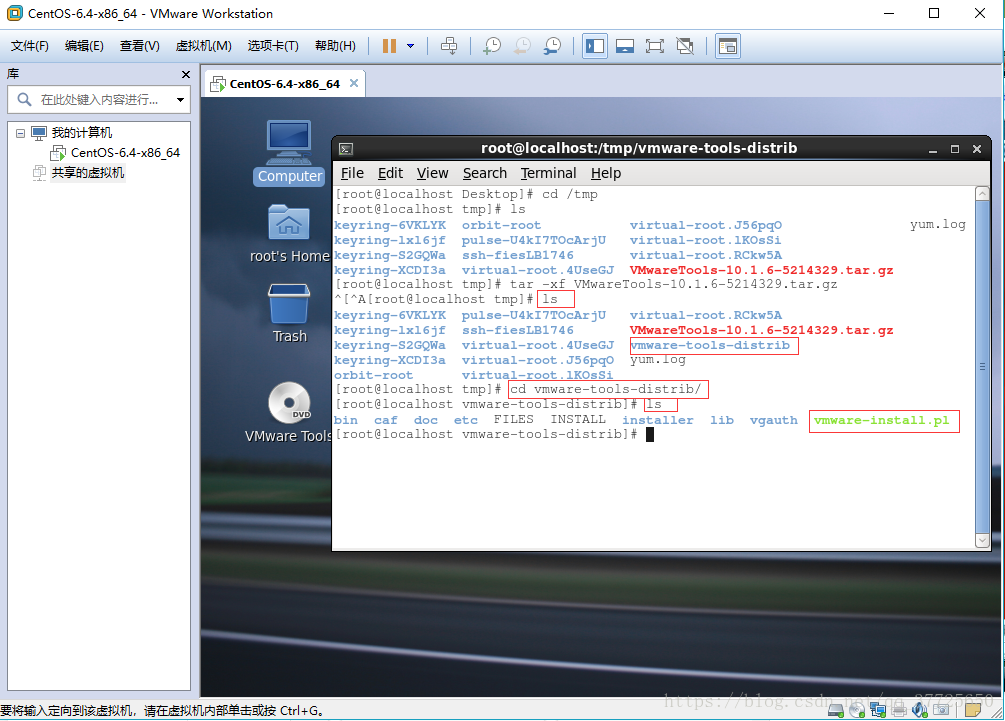
Task: Open the power options dropdown arrow
Action: pyautogui.click(x=410, y=46)
